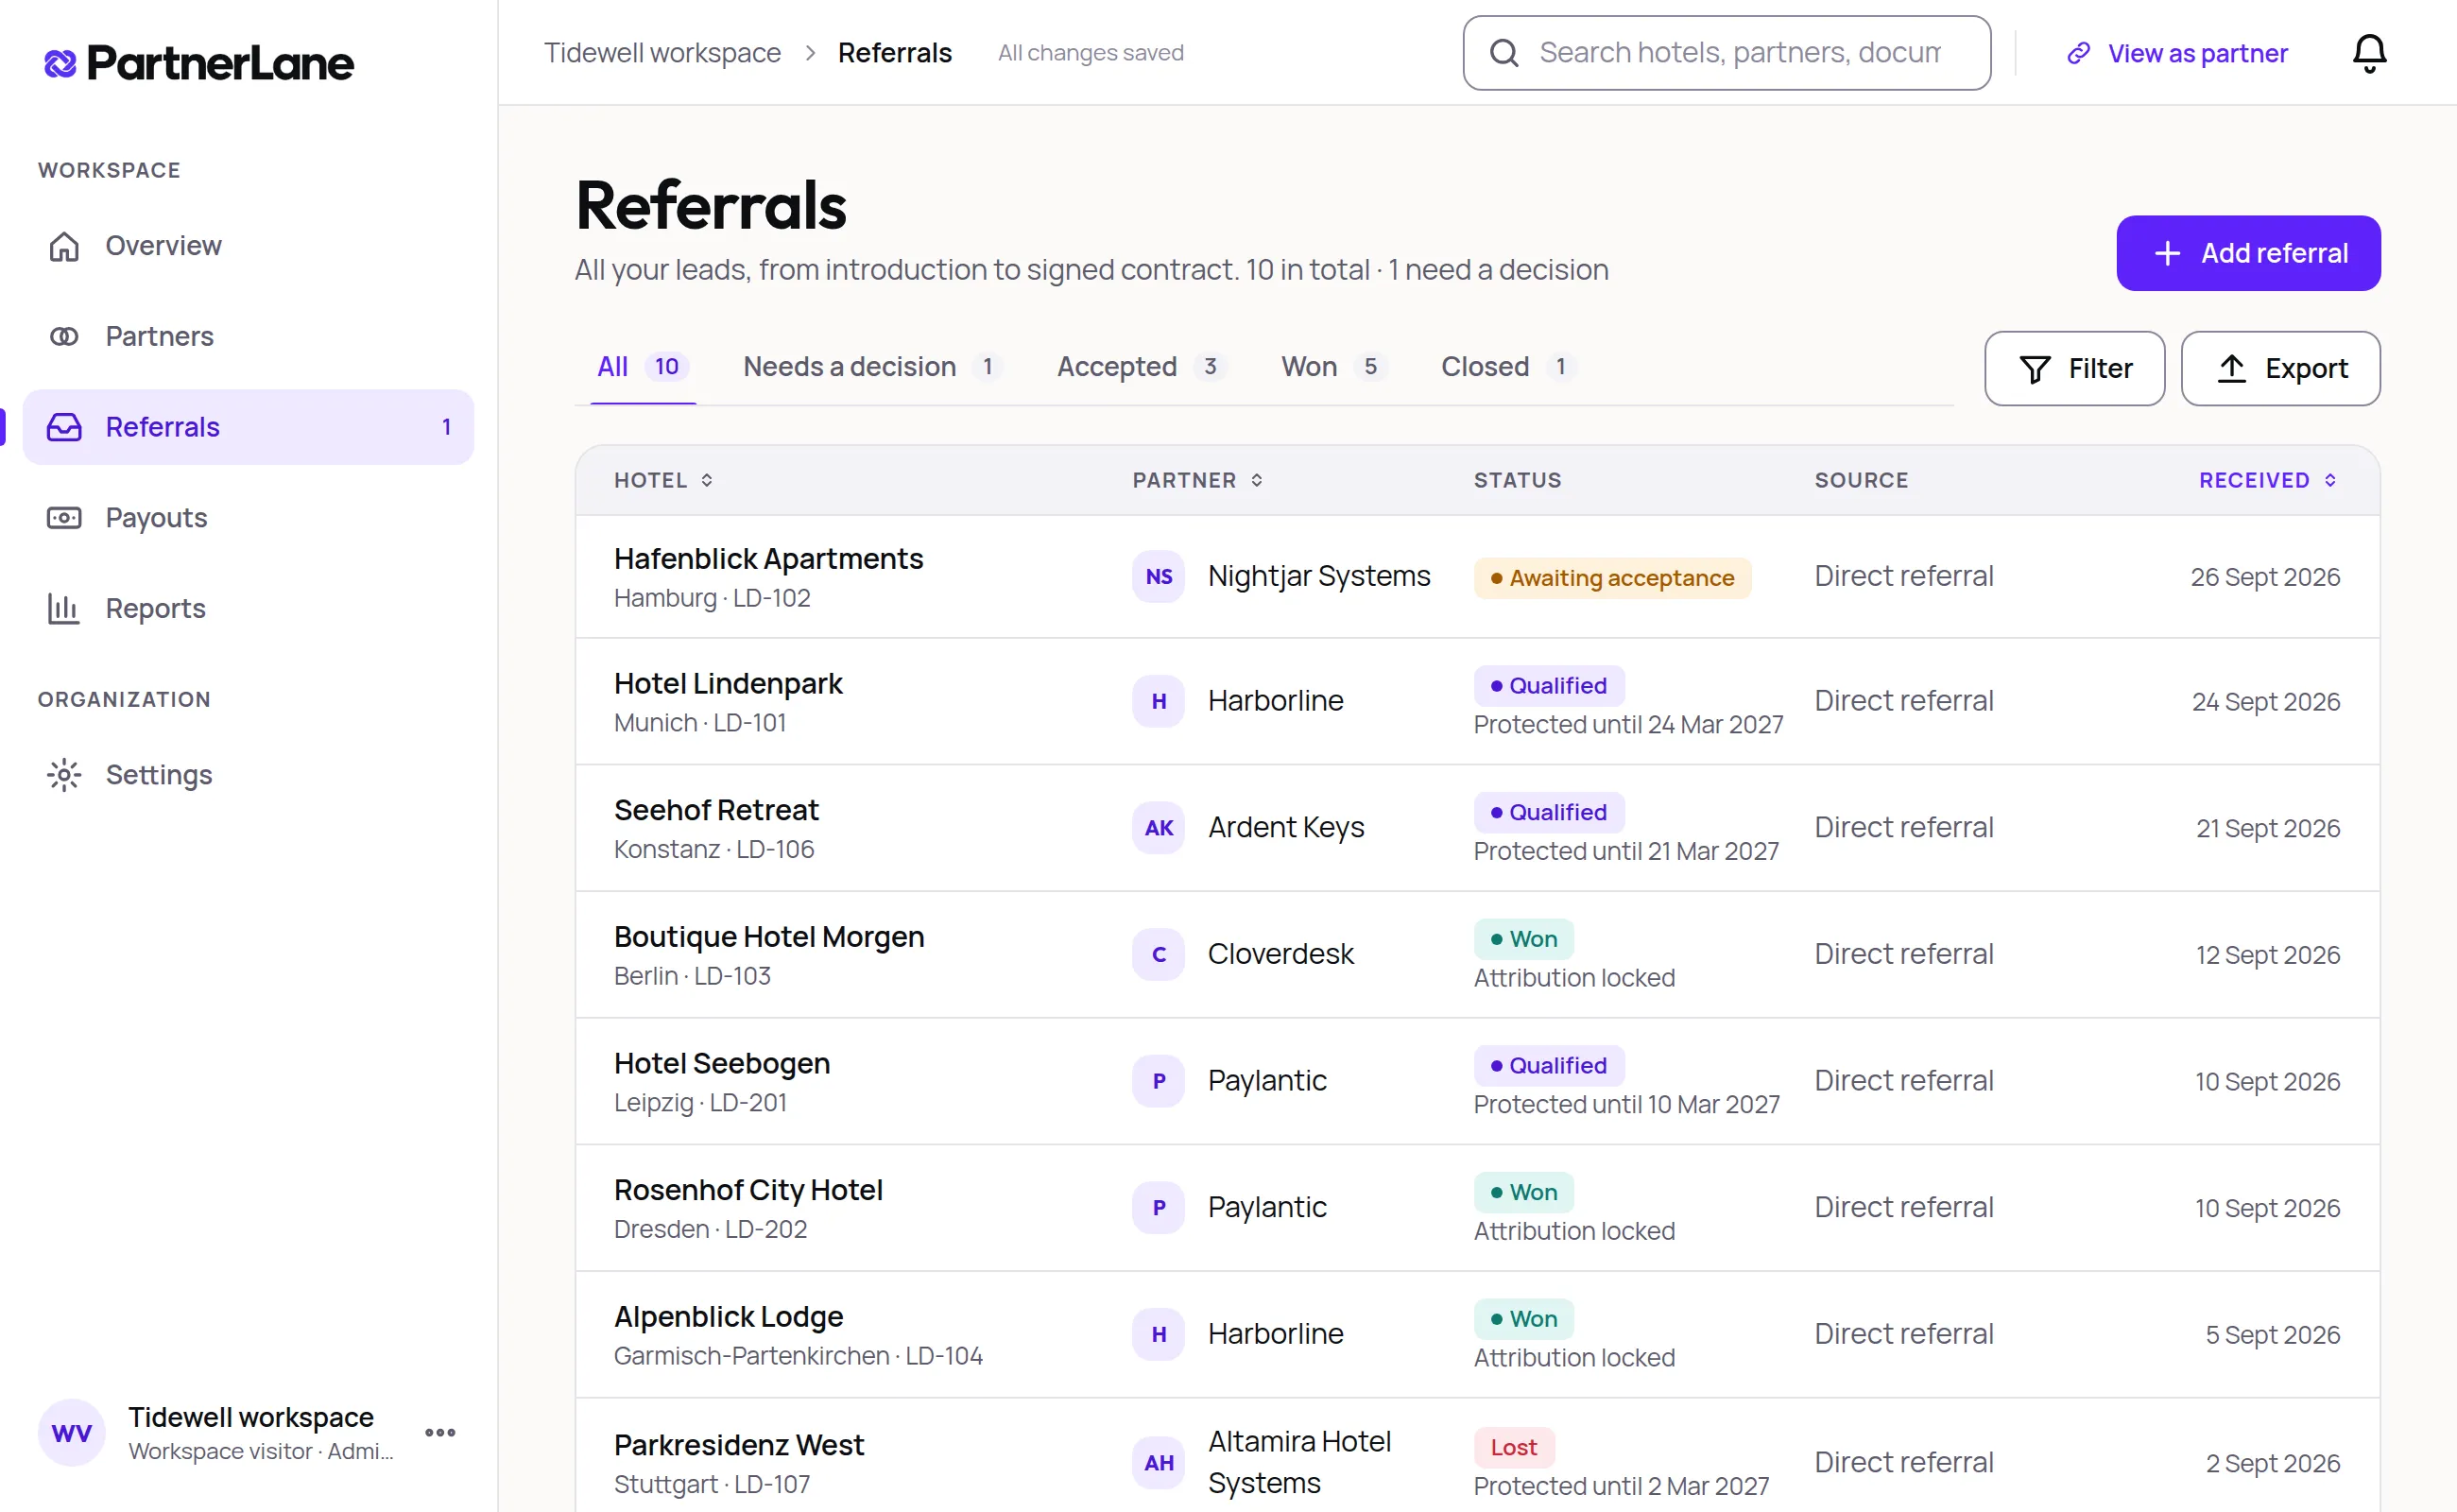
Task: Click the Referrals inbox icon
Action: click(64, 427)
